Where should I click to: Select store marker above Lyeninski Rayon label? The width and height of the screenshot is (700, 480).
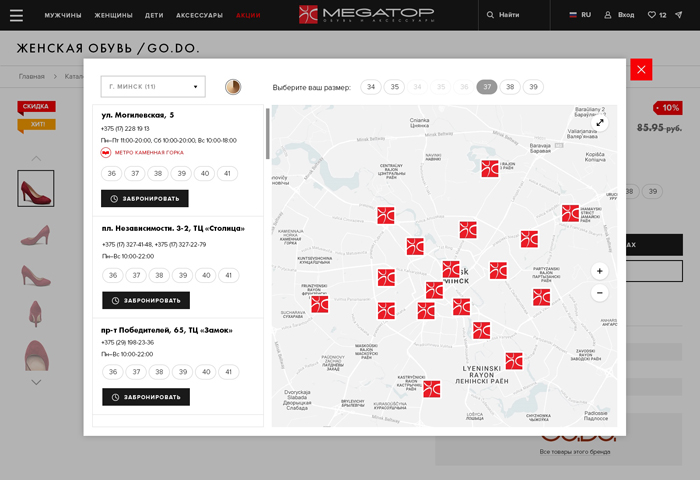pos(514,361)
